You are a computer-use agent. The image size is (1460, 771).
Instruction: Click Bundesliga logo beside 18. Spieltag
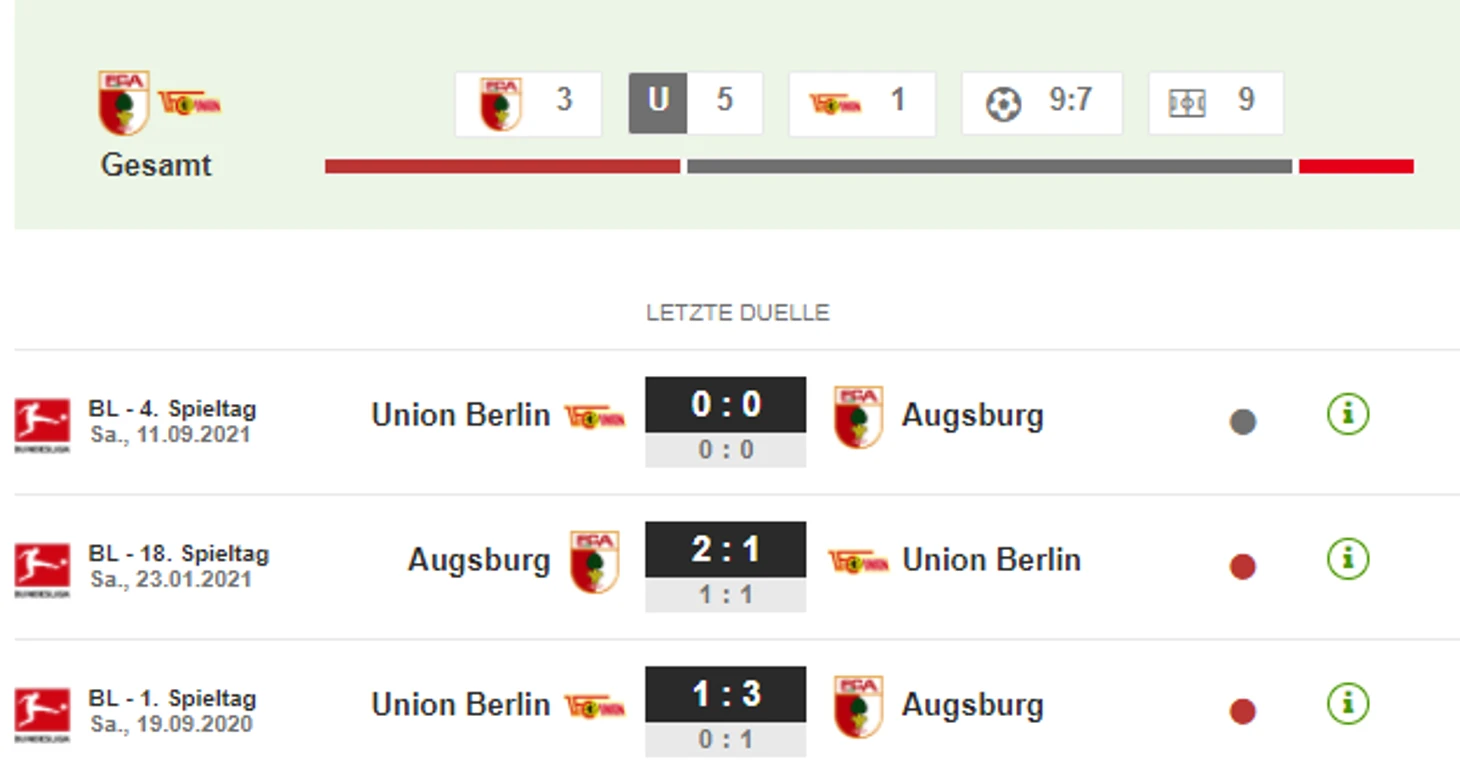coord(42,569)
